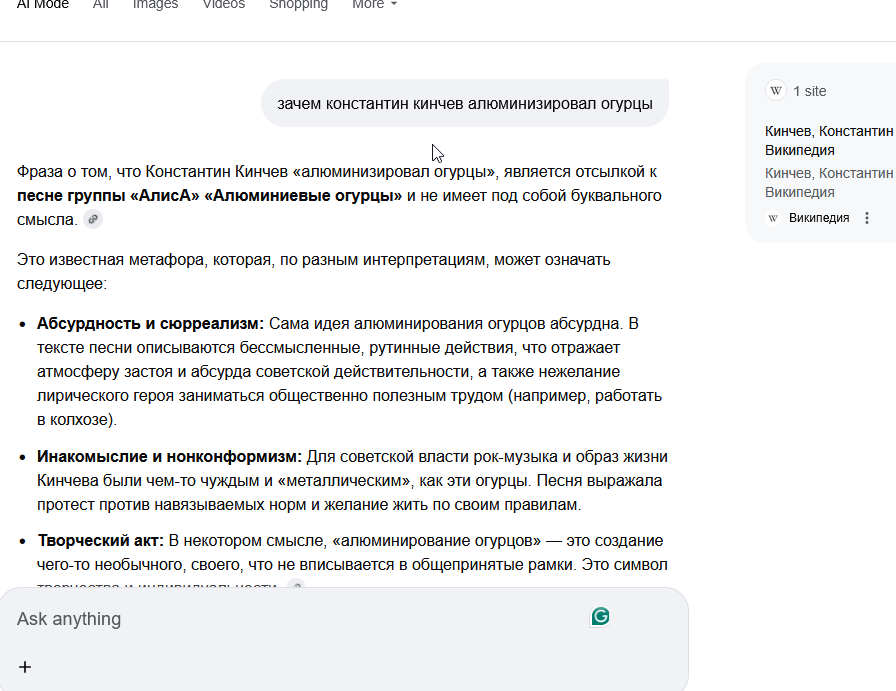The width and height of the screenshot is (896, 691).
Task: Open the Images tab
Action: (155, 5)
